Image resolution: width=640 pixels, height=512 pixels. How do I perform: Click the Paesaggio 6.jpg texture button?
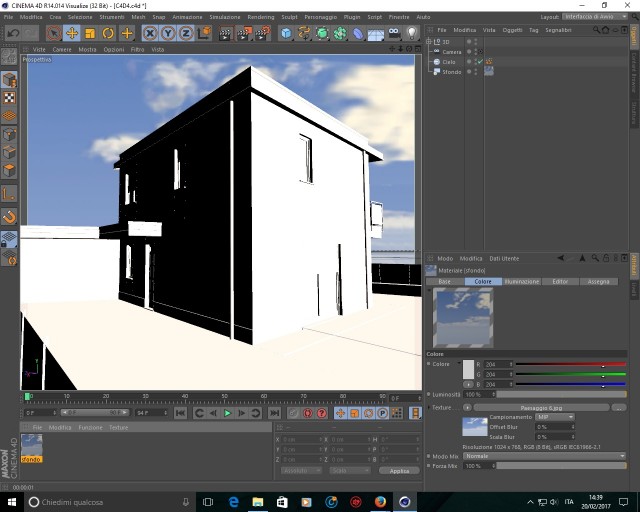coord(541,407)
